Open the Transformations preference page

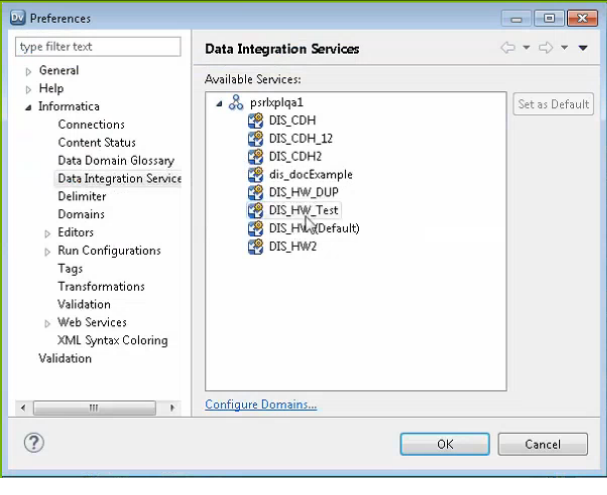[x=101, y=286]
